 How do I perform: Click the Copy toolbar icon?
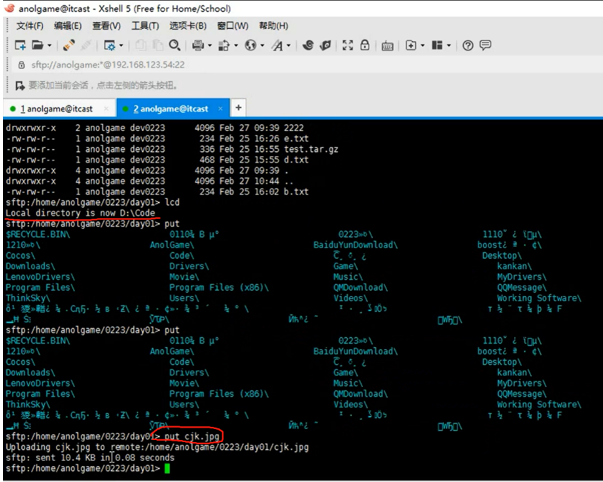tap(141, 45)
